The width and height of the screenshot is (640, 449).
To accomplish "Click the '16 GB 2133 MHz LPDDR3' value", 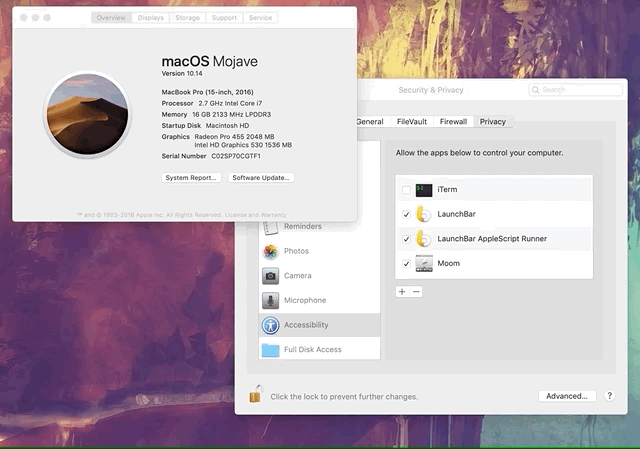I will [231, 115].
